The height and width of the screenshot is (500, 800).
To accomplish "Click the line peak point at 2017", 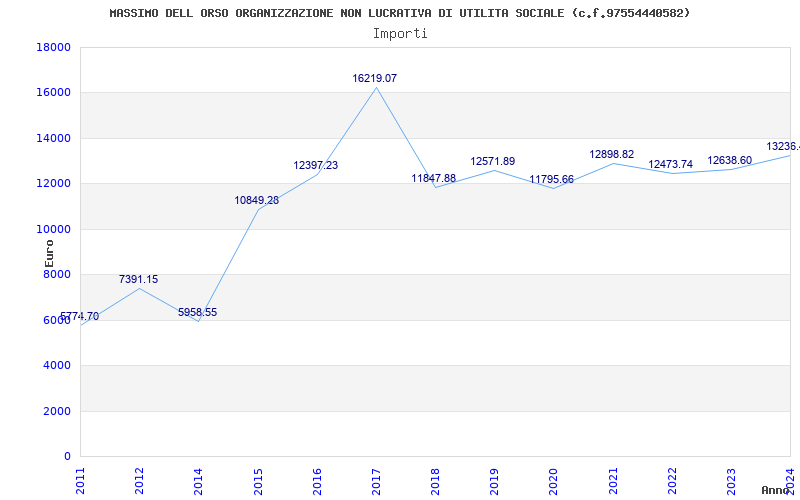I will 377,88.
